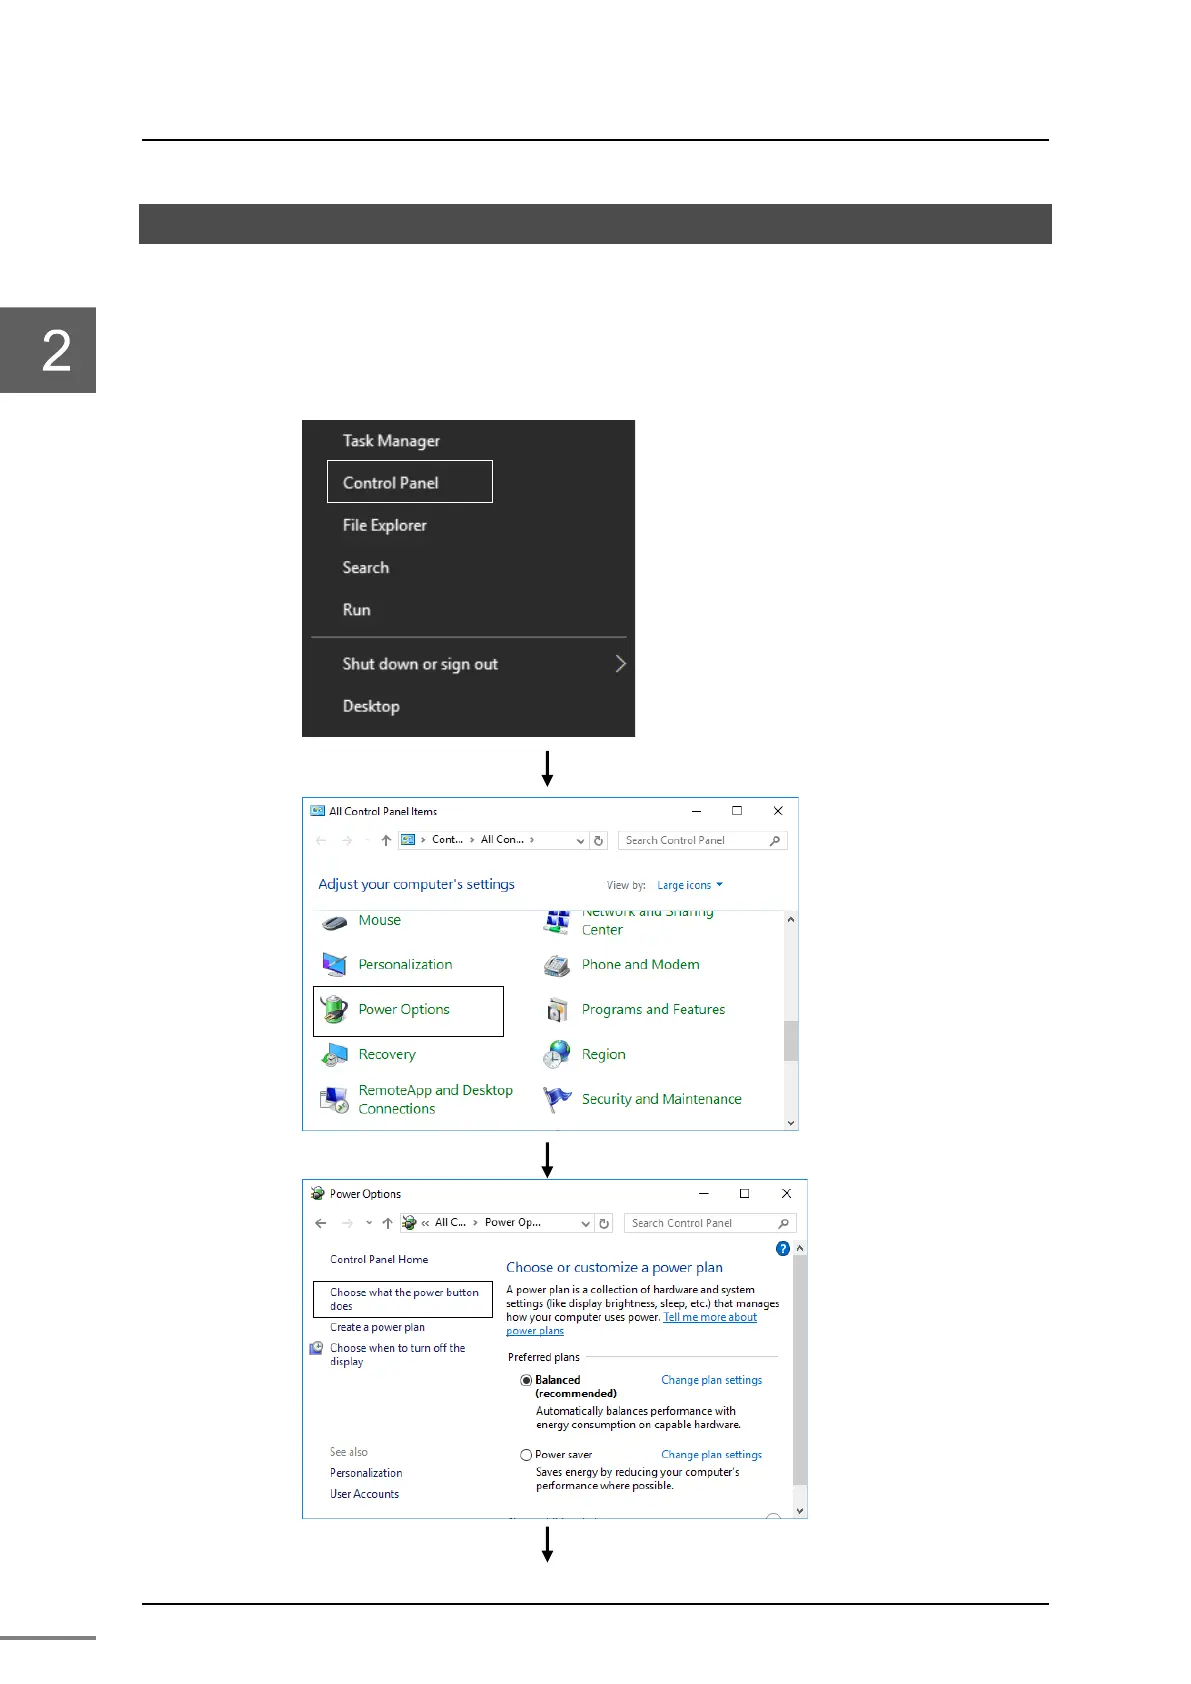Select Run in the context menu

pos(356,610)
